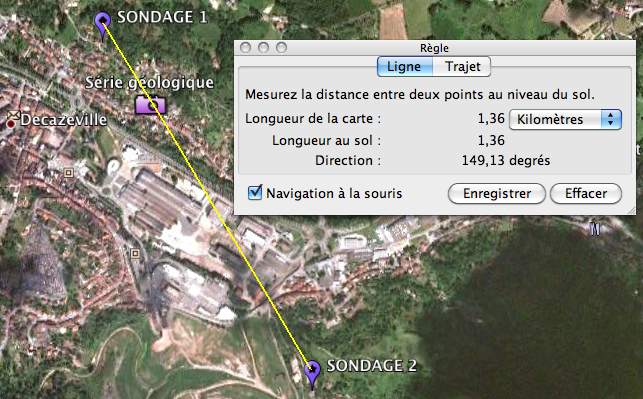Click the SONDAGE 1 placemark pin
Screen dimensions: 643x399
click(103, 25)
